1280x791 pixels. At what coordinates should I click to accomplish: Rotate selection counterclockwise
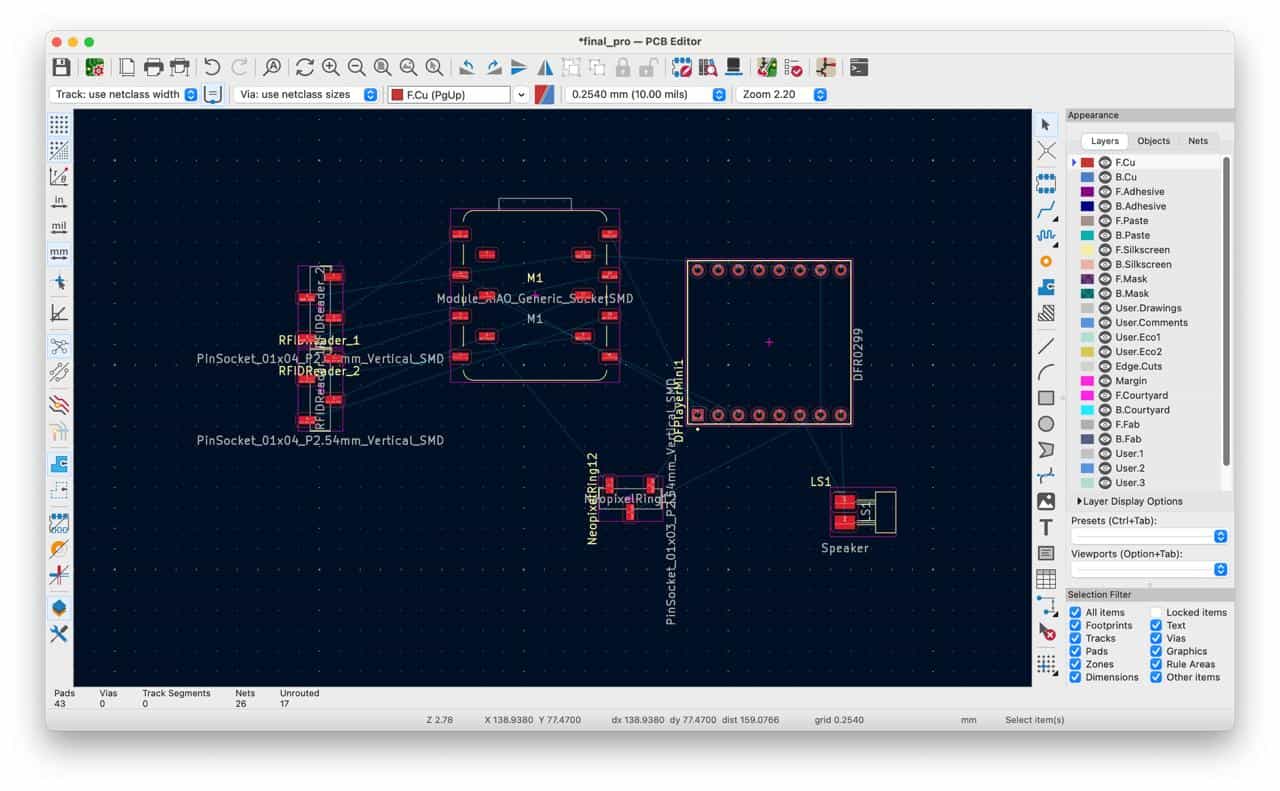click(467, 67)
